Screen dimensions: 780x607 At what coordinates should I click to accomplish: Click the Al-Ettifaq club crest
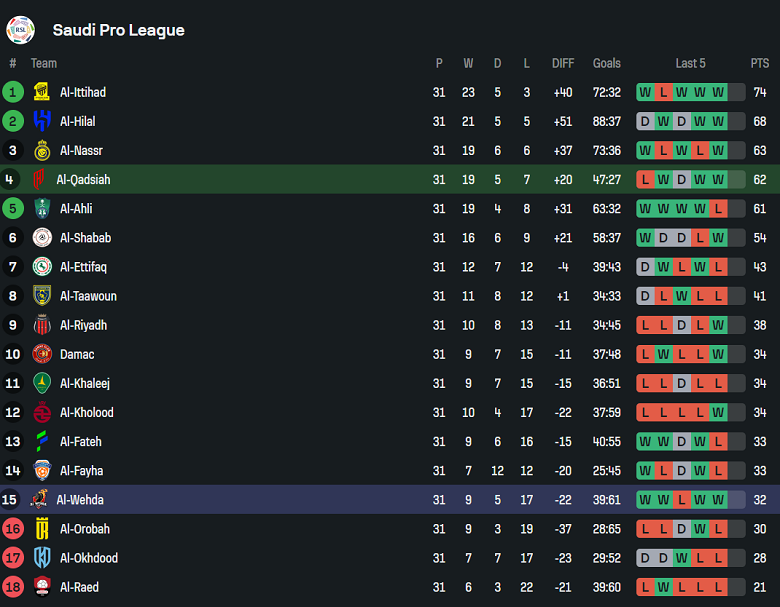pos(42,267)
